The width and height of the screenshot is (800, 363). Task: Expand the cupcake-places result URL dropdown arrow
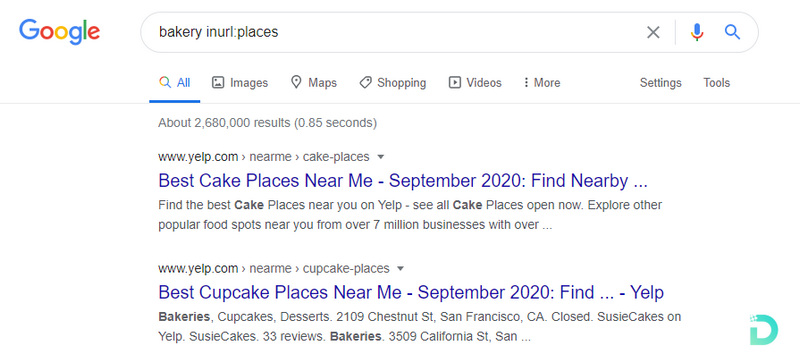coord(400,269)
